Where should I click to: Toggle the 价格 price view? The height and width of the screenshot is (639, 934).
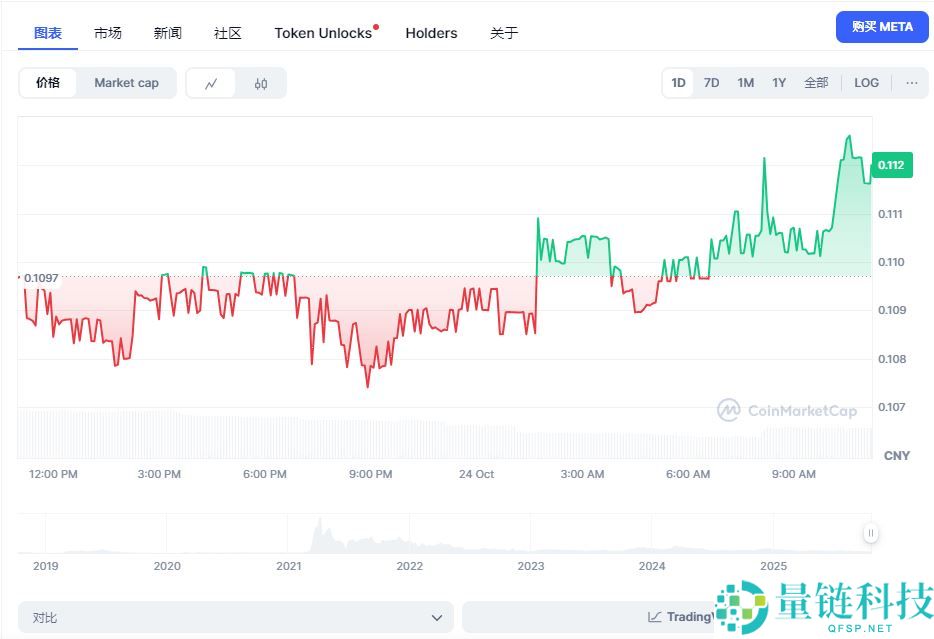(48, 83)
